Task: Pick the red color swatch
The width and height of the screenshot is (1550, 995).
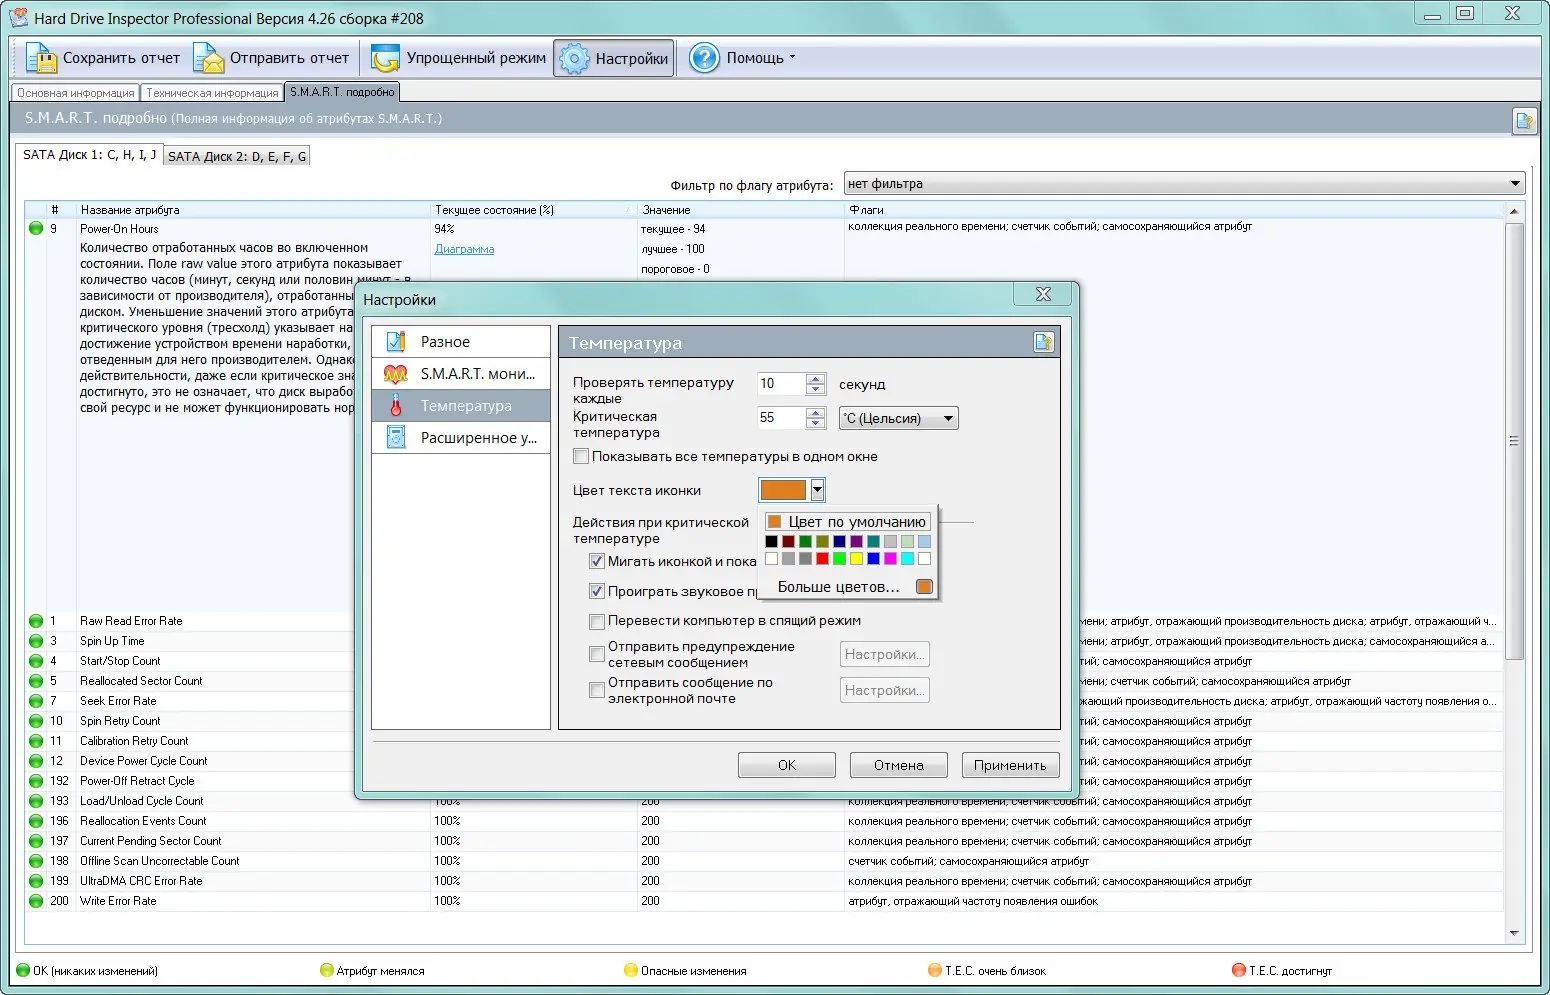Action: coord(822,558)
